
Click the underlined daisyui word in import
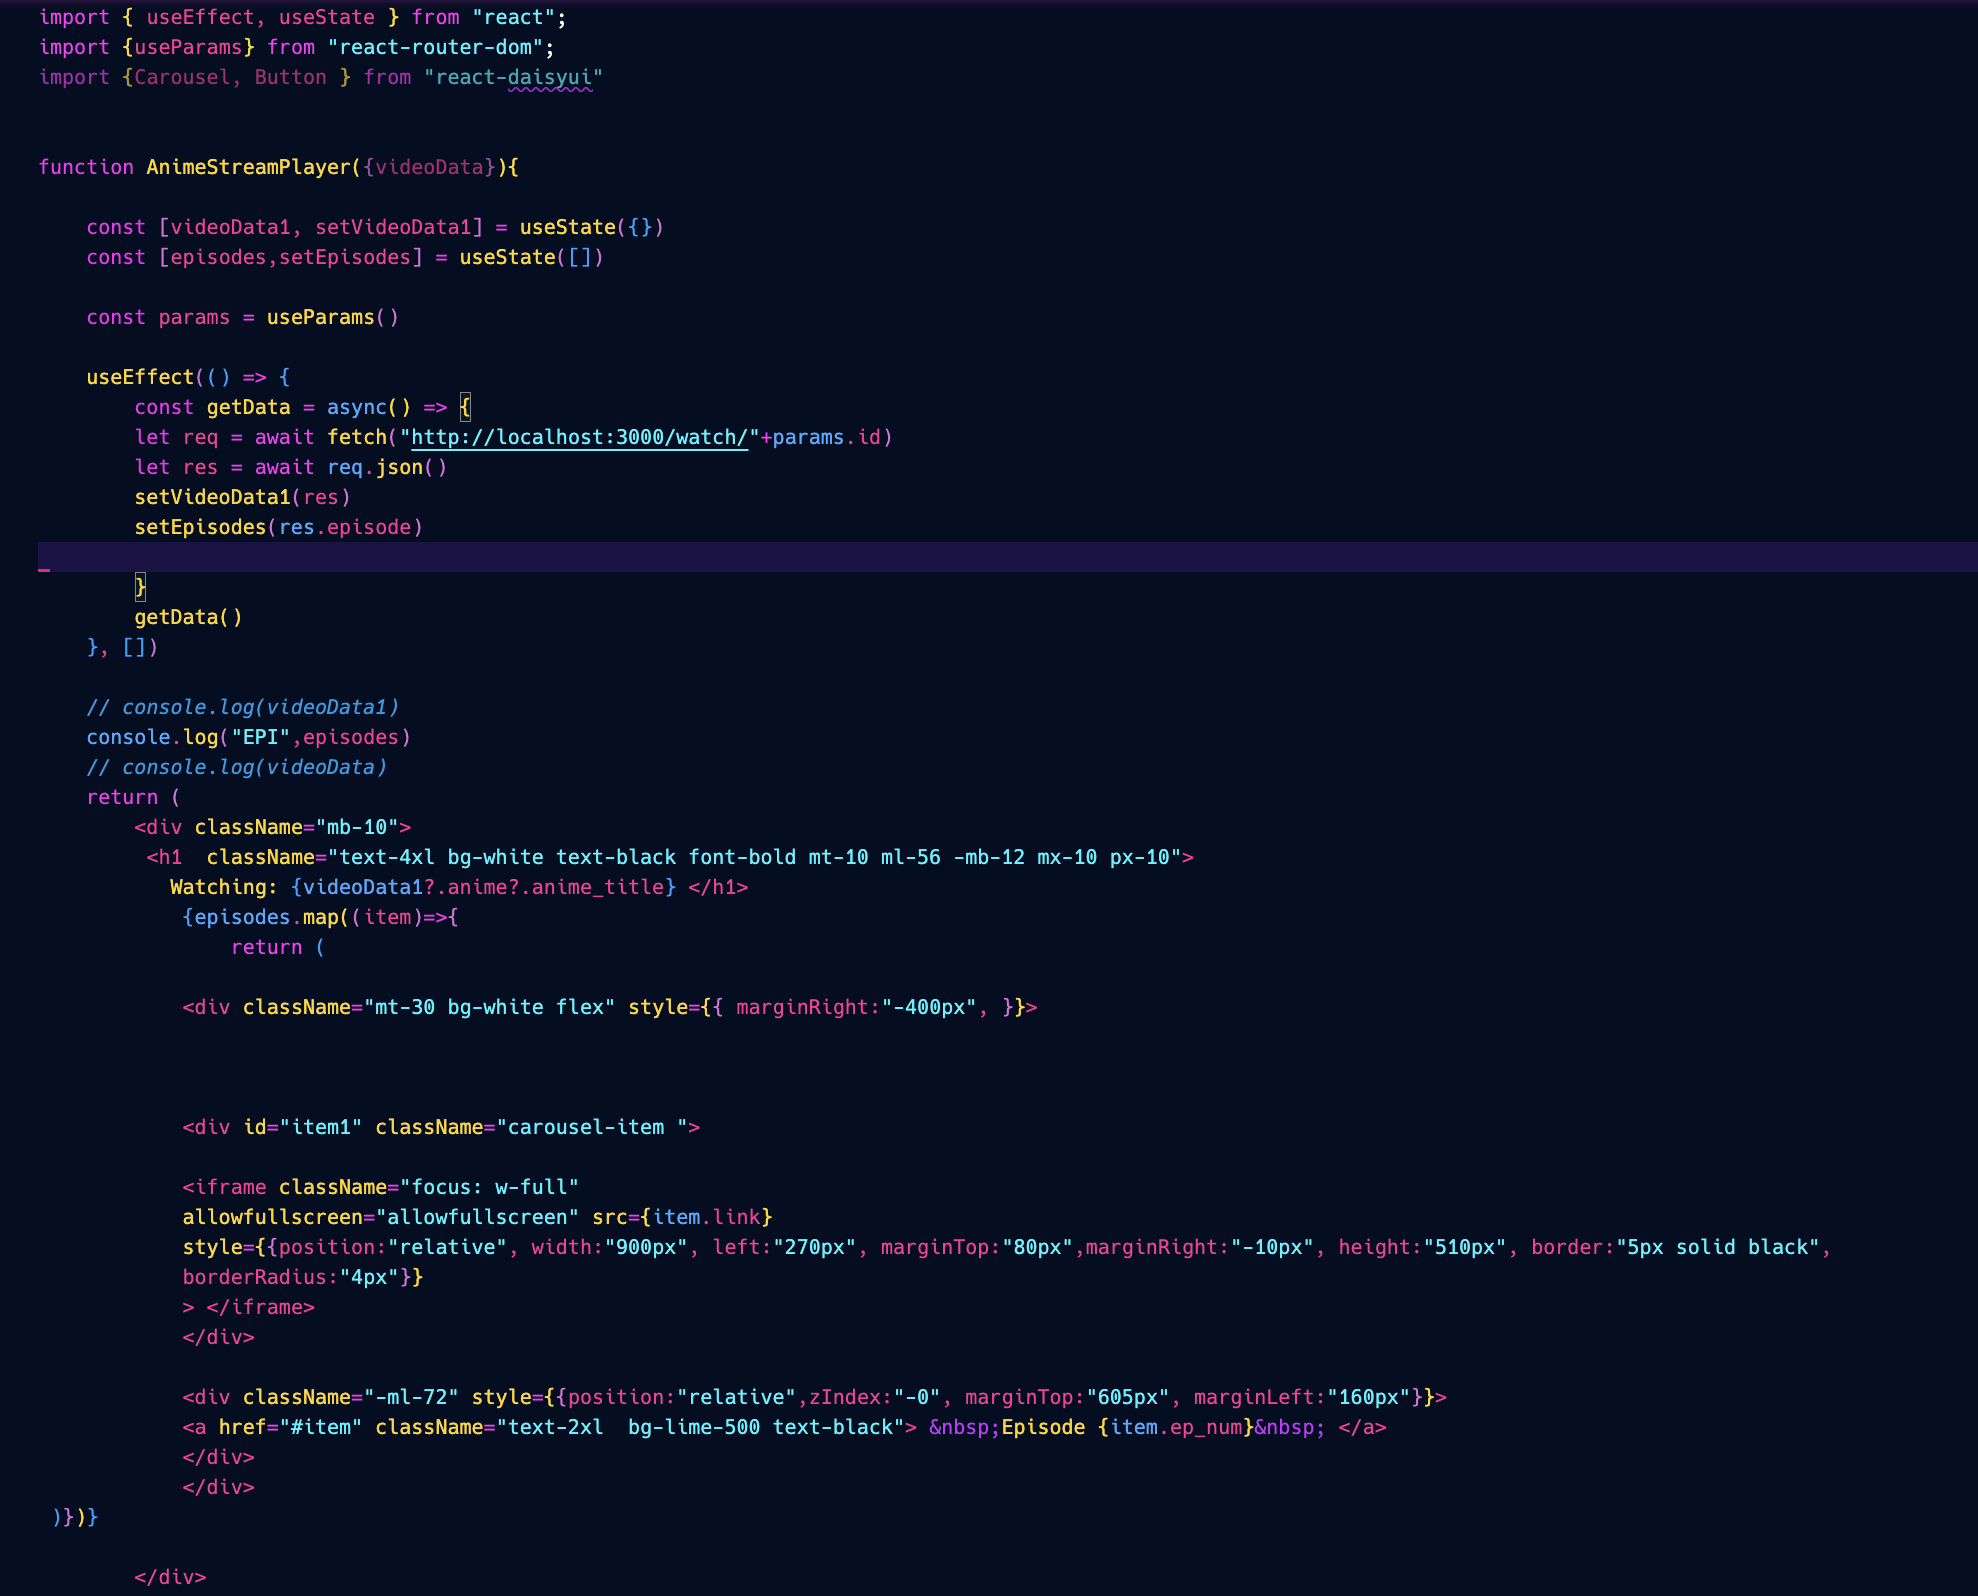[x=549, y=77]
